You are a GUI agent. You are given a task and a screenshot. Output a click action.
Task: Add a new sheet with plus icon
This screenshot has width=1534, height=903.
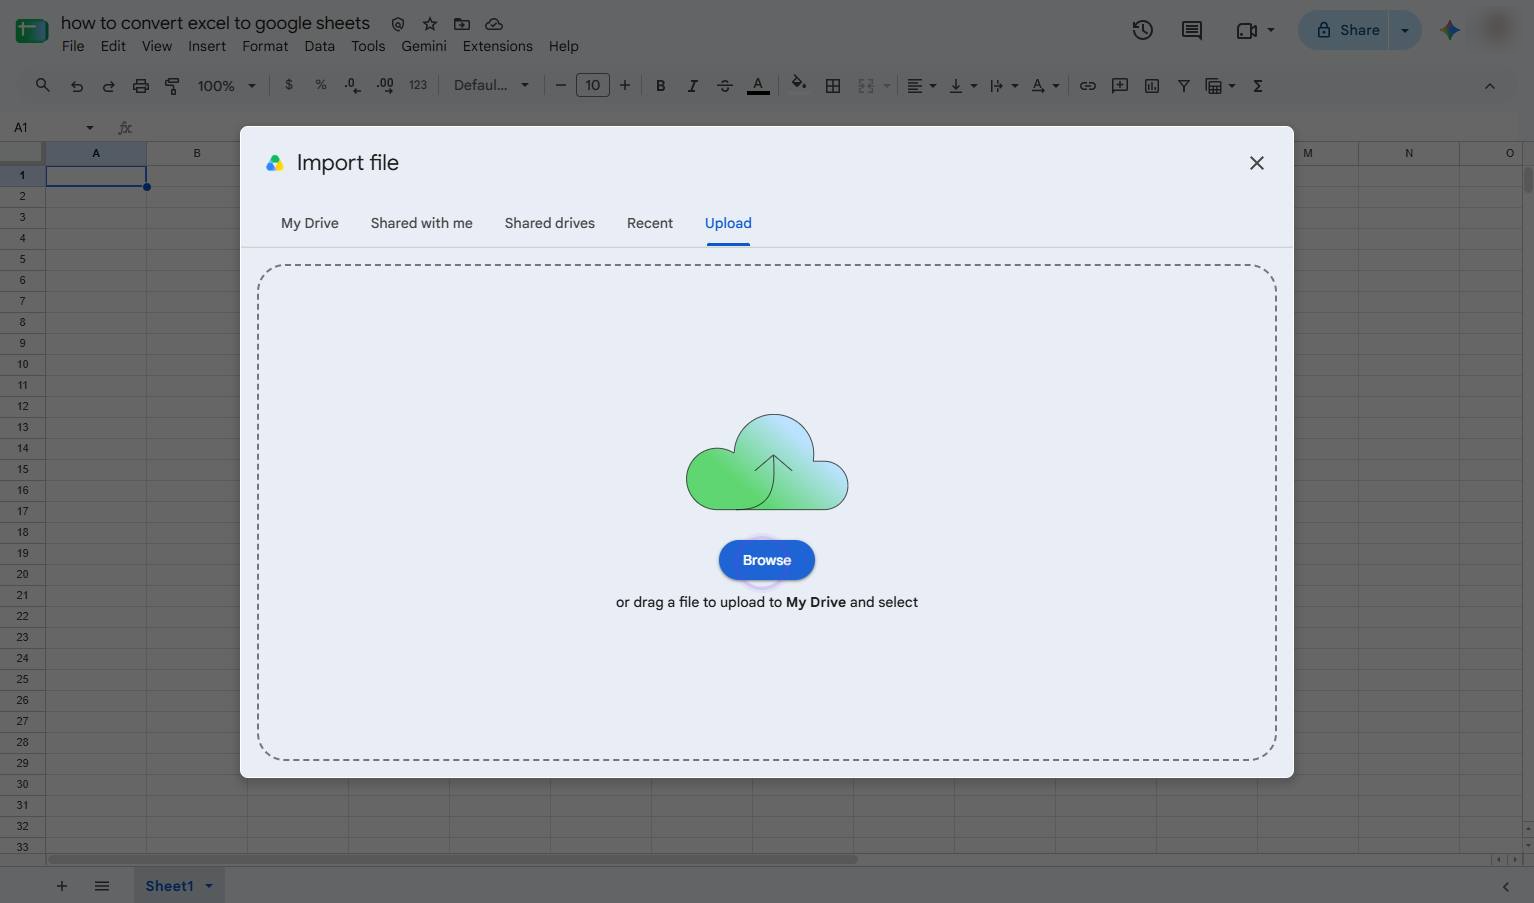[62, 886]
